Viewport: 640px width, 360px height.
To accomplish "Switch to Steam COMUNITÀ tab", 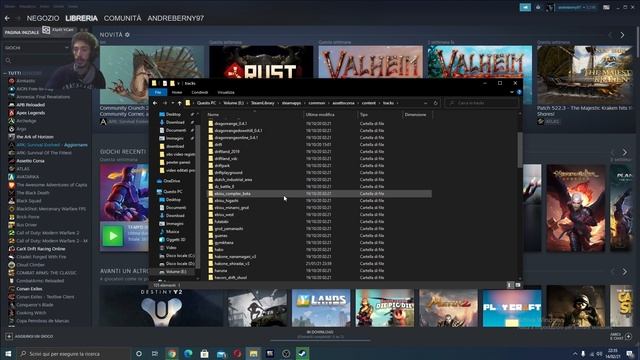I will click(x=122, y=18).
